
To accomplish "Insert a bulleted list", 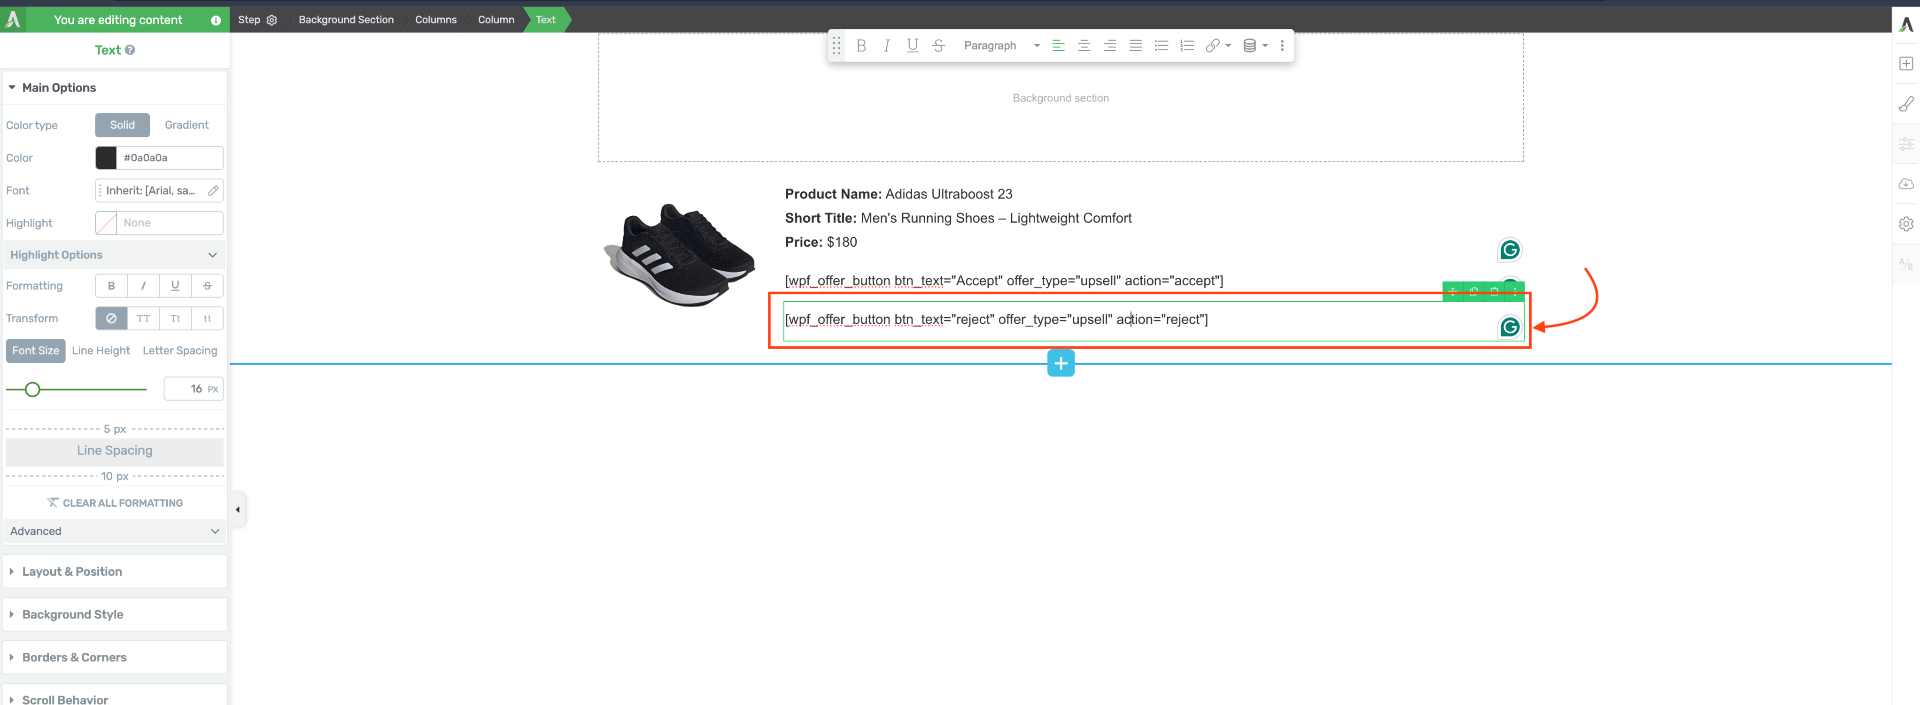I will [1161, 46].
